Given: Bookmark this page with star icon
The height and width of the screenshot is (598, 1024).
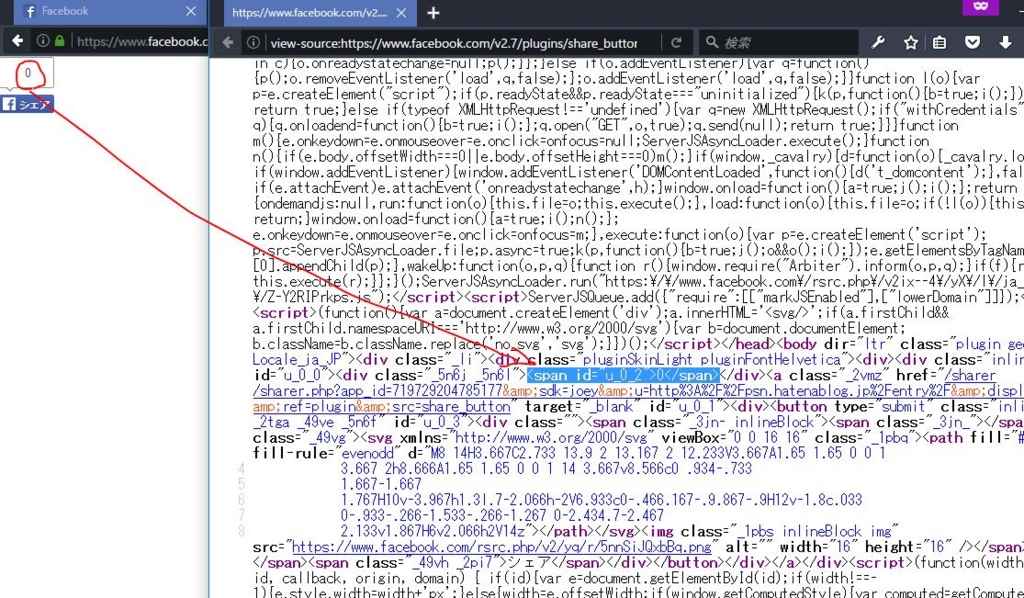Looking at the screenshot, I should tap(910, 42).
